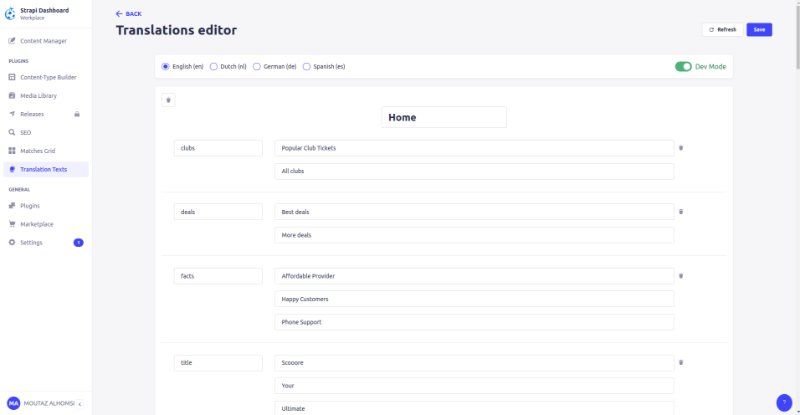Open Content-Type Builder plugin
800x415 pixels.
click(x=46, y=77)
